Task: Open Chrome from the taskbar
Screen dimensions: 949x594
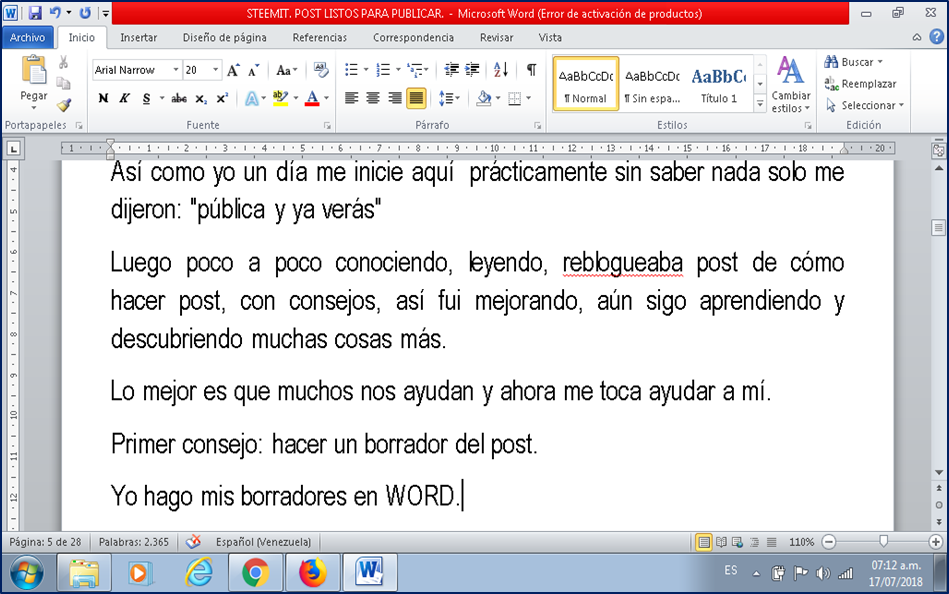Action: (255, 572)
